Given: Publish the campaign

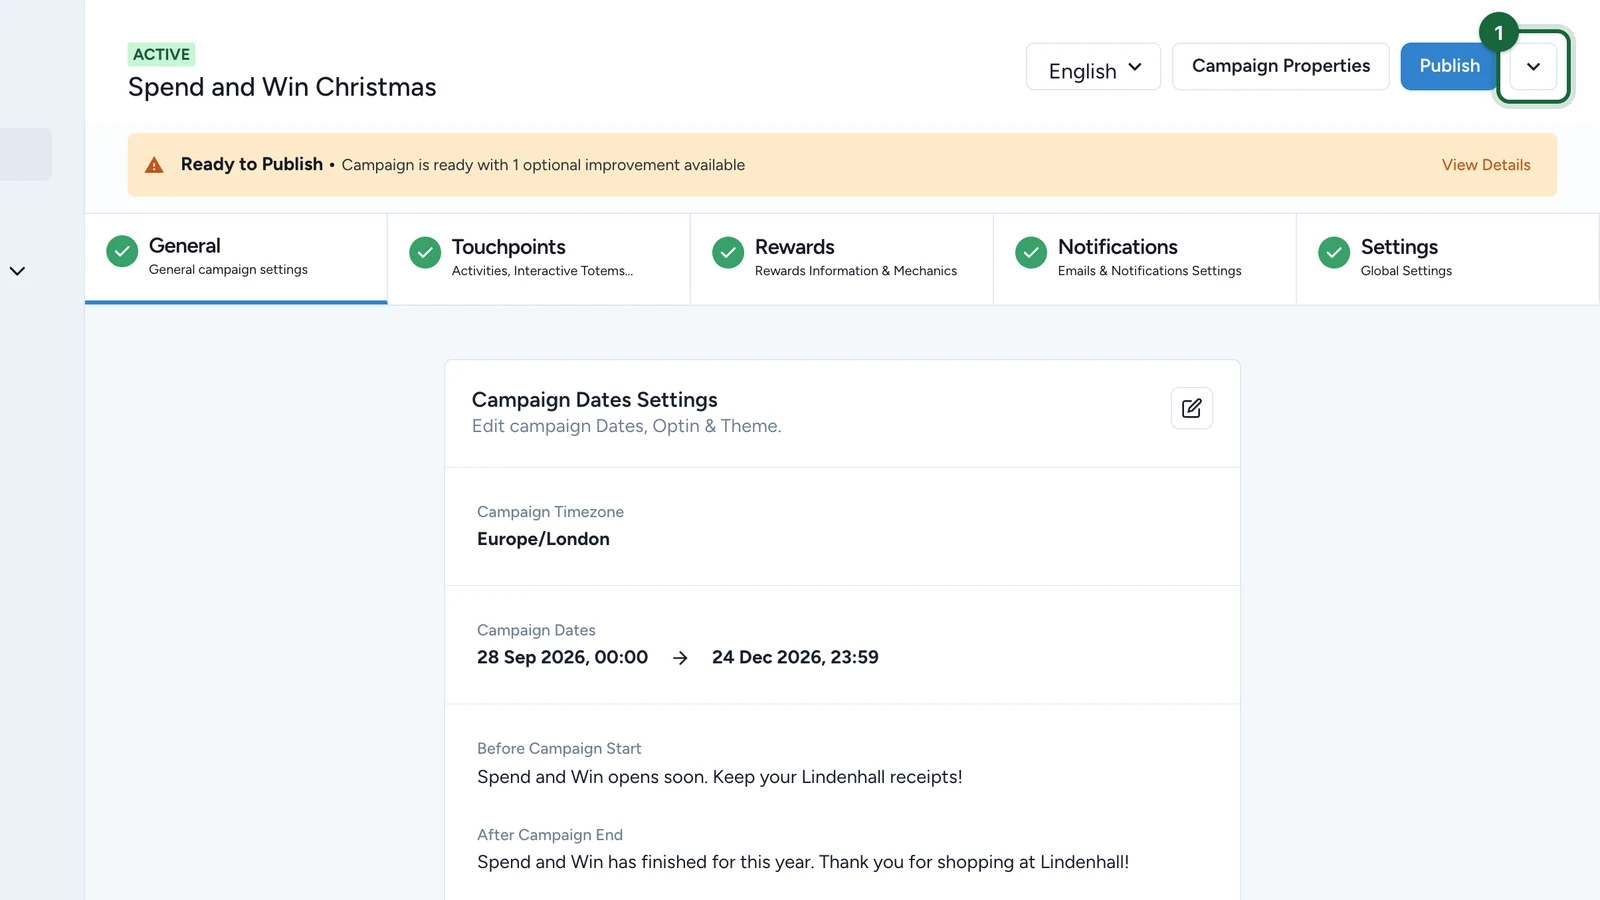Looking at the screenshot, I should [x=1449, y=66].
